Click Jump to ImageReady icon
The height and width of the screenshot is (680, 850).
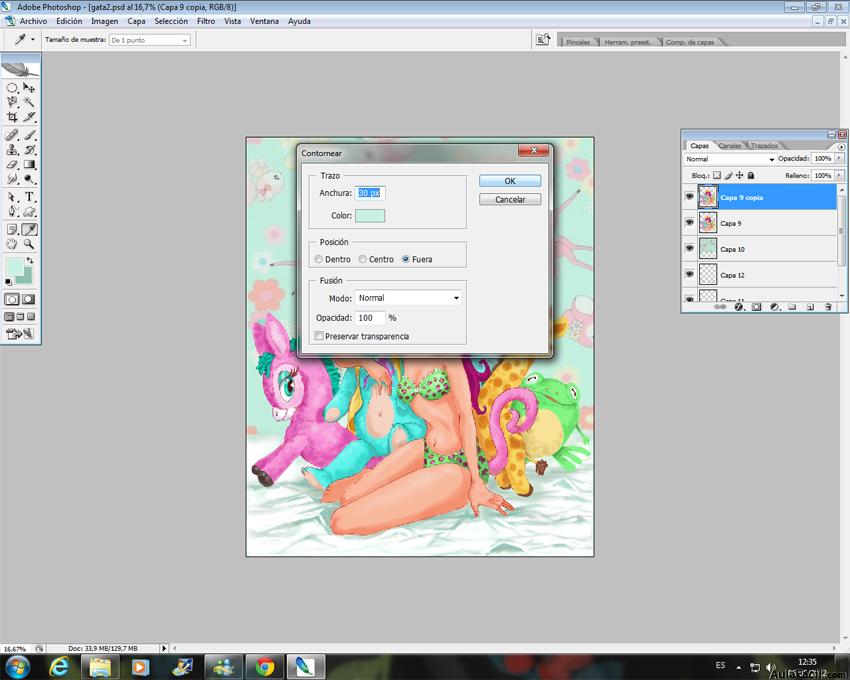(20, 334)
